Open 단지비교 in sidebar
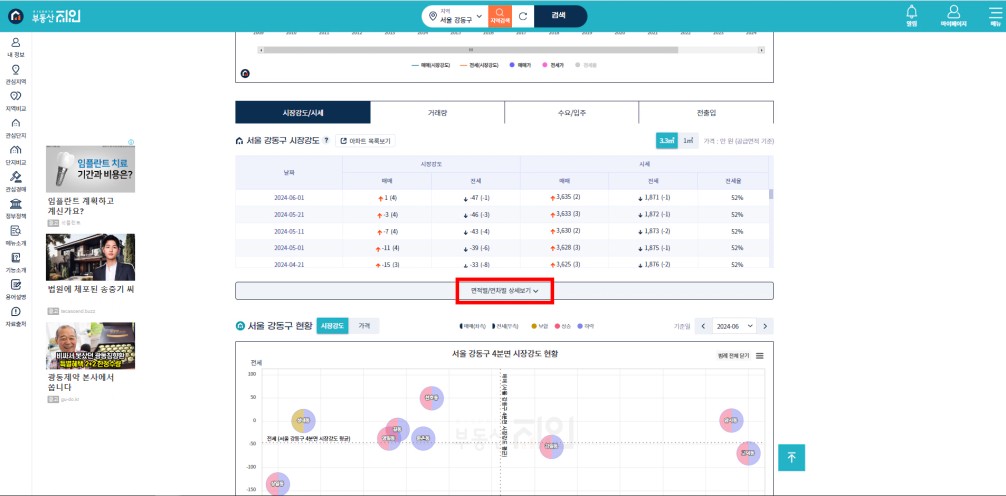Viewport: 1006px width, 496px height. click(x=15, y=155)
